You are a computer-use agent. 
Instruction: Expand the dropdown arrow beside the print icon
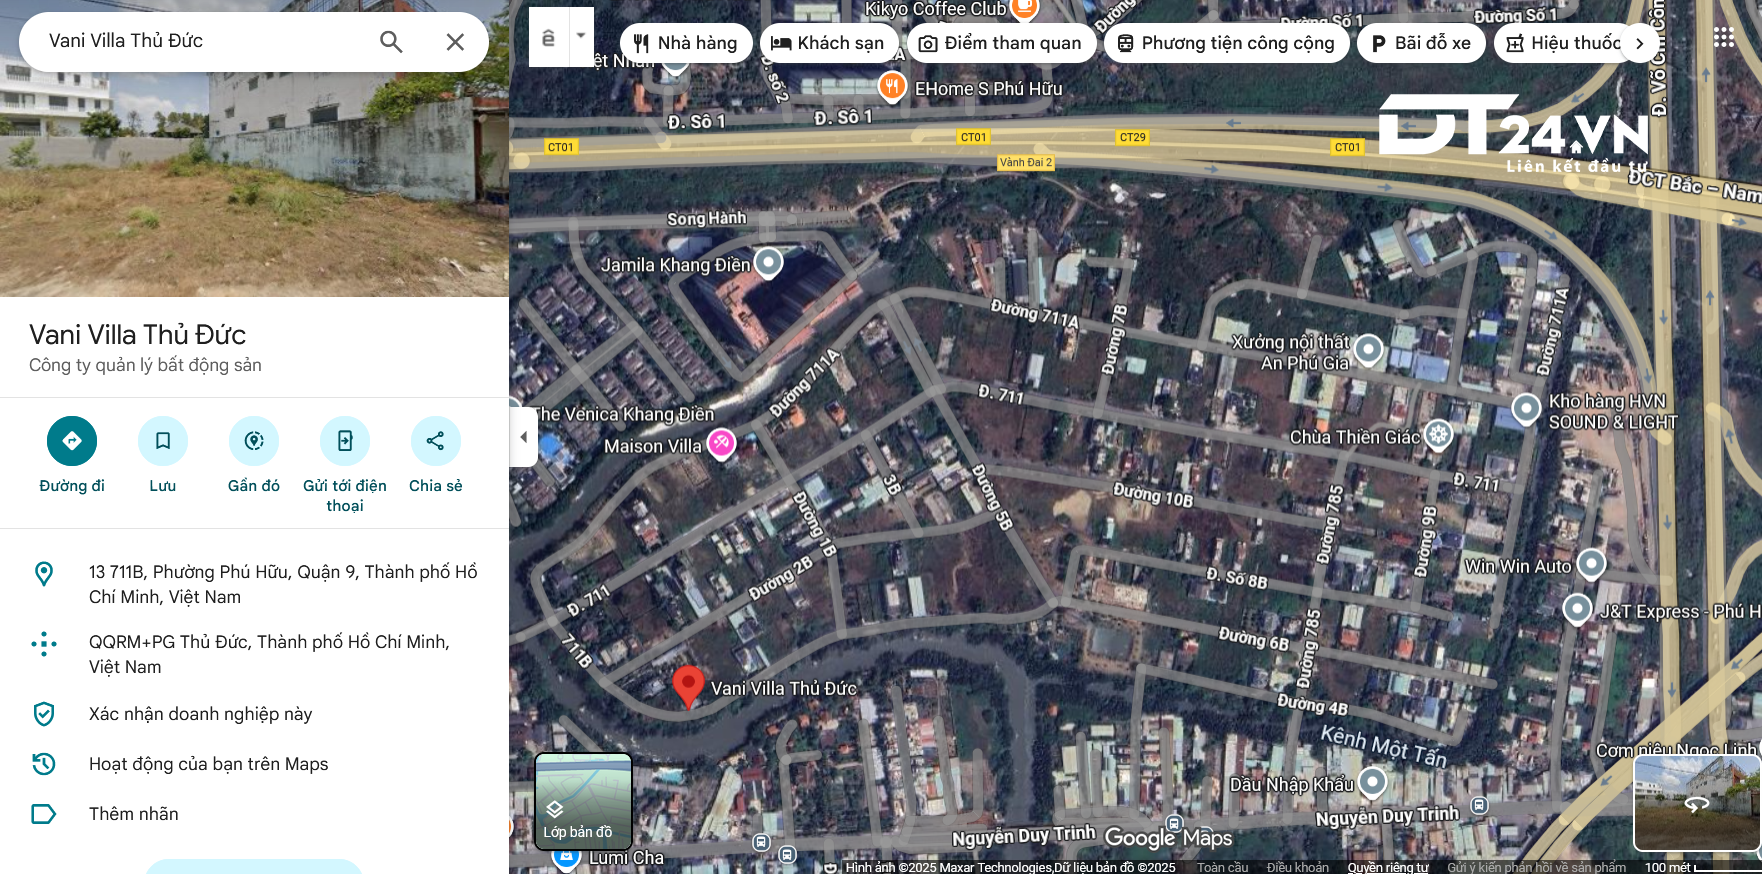581,37
